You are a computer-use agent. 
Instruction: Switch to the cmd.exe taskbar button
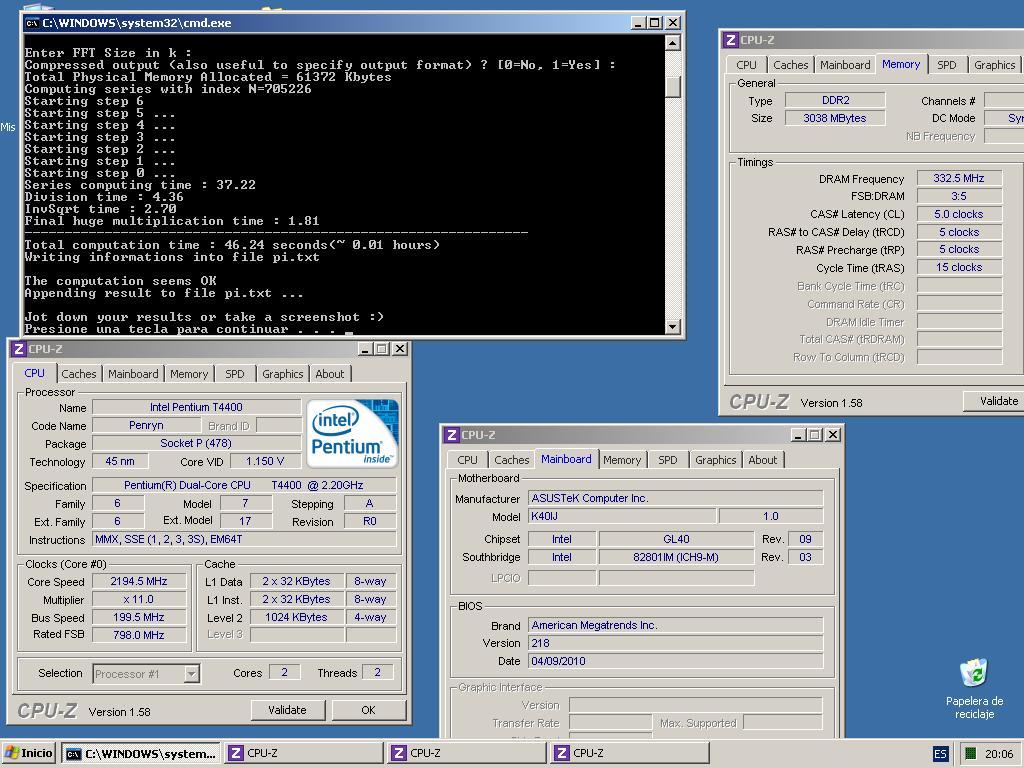(x=140, y=753)
